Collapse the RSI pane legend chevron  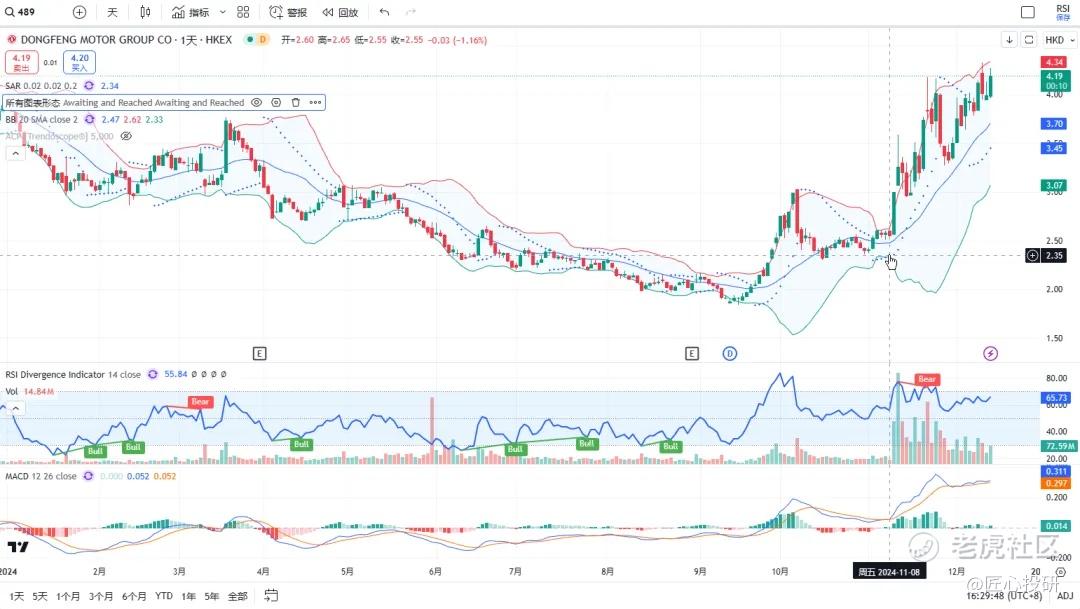(15, 409)
